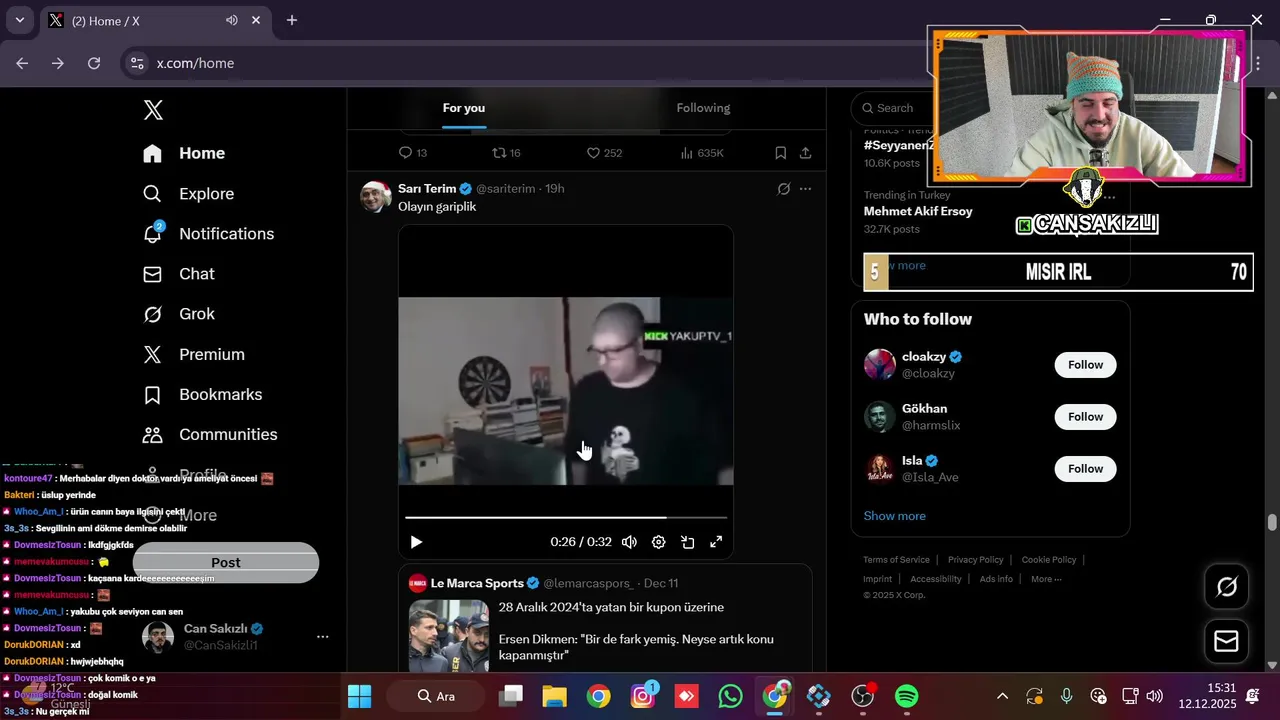Open Cookie Policy link
The height and width of the screenshot is (720, 1280).
coord(1049,560)
